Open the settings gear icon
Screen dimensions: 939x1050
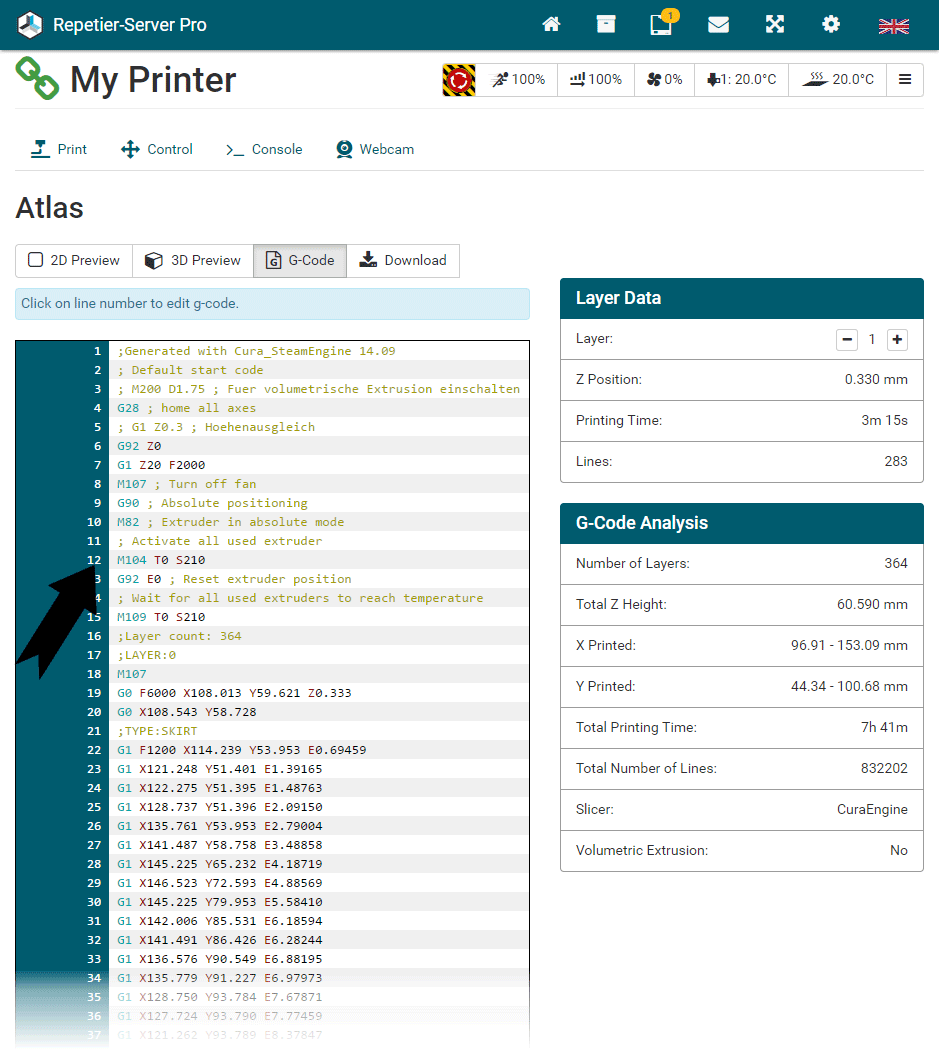coord(831,25)
